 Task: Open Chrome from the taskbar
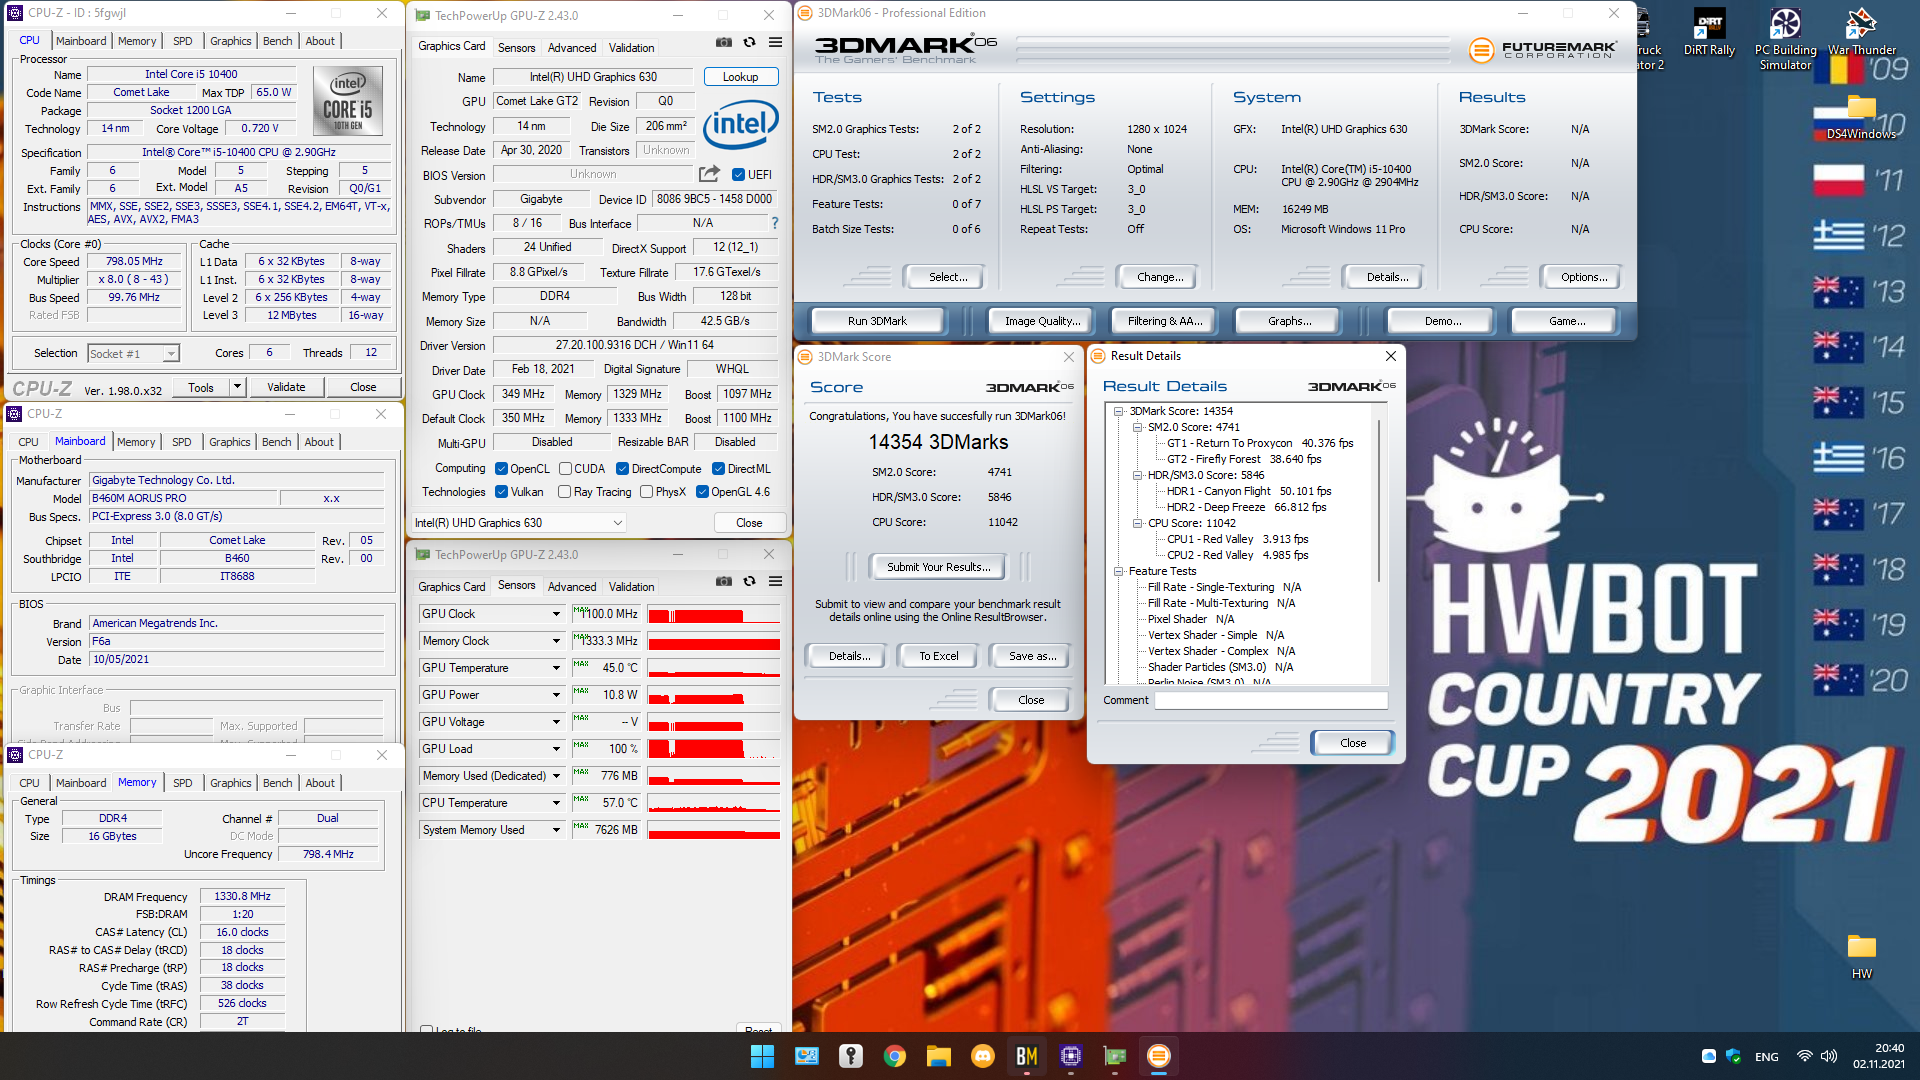895,1056
